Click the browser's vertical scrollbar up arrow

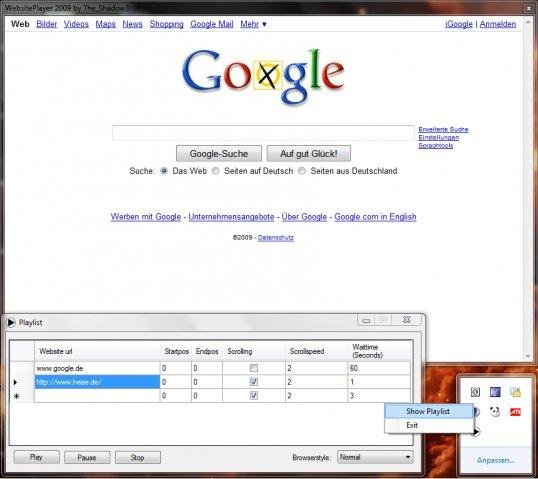[x=528, y=21]
